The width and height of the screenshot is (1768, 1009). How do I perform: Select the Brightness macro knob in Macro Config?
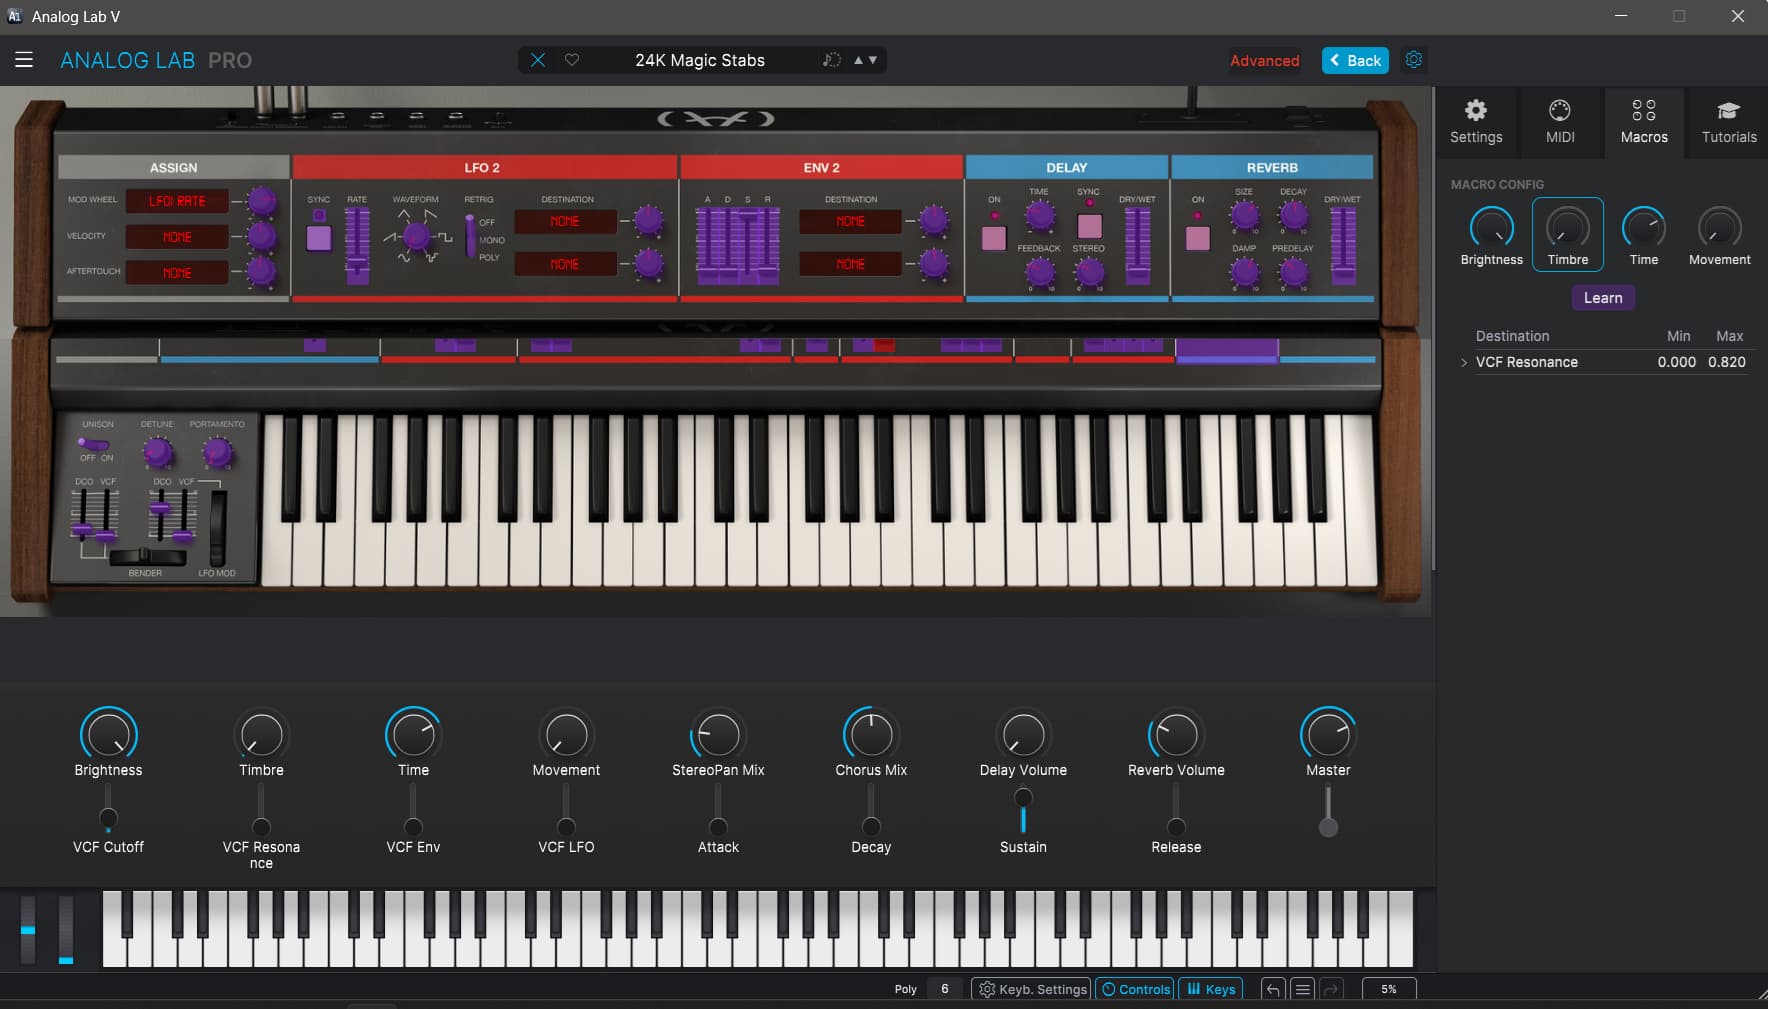(x=1491, y=229)
